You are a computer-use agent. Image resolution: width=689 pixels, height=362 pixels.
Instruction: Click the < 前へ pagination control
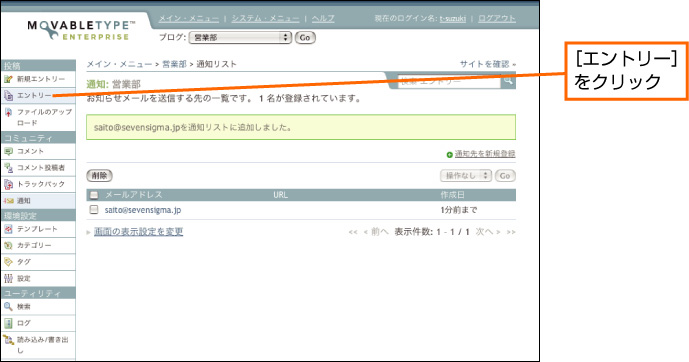pyautogui.click(x=376, y=232)
